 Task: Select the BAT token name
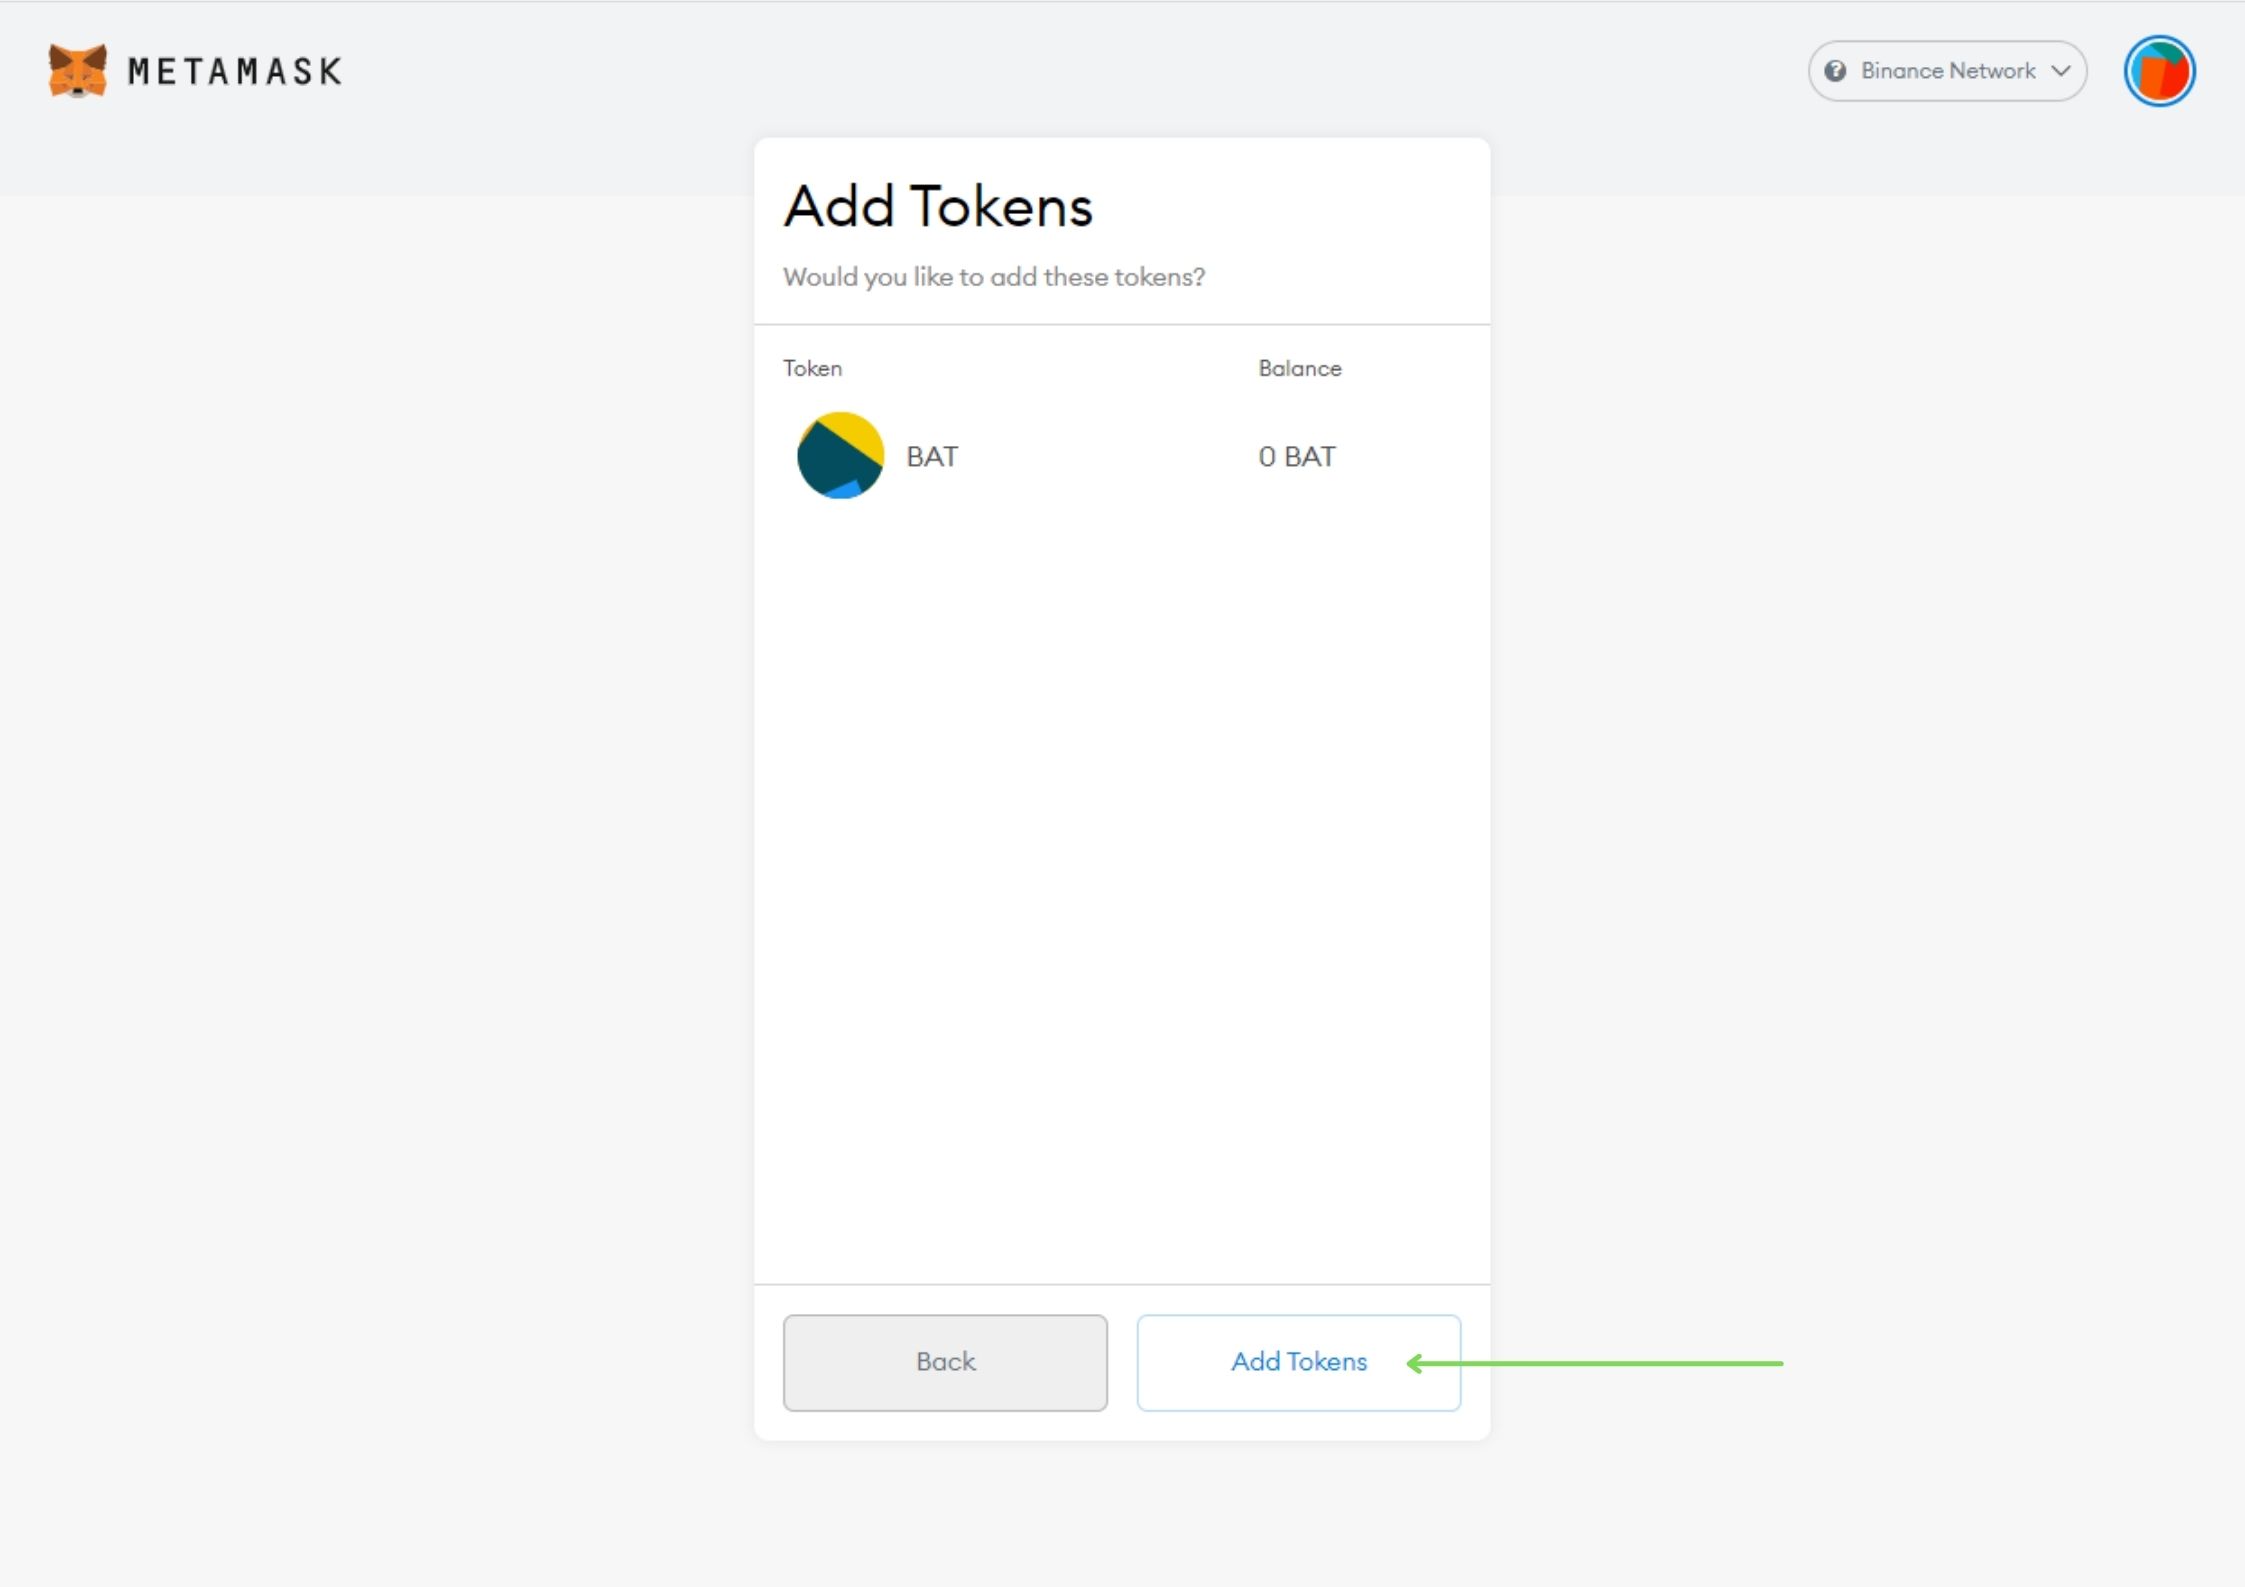point(932,457)
